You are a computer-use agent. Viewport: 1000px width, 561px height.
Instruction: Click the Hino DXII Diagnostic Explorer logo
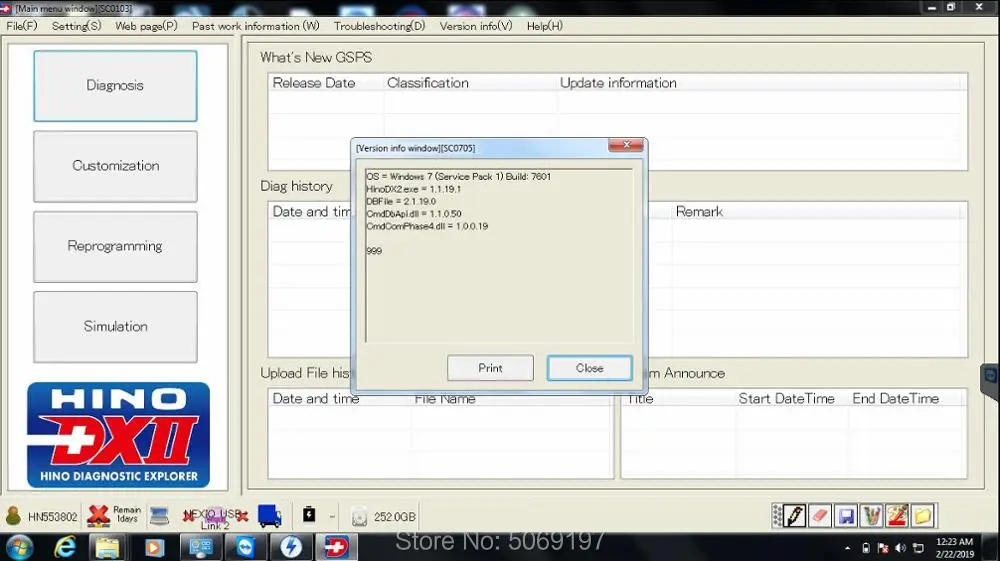click(118, 435)
